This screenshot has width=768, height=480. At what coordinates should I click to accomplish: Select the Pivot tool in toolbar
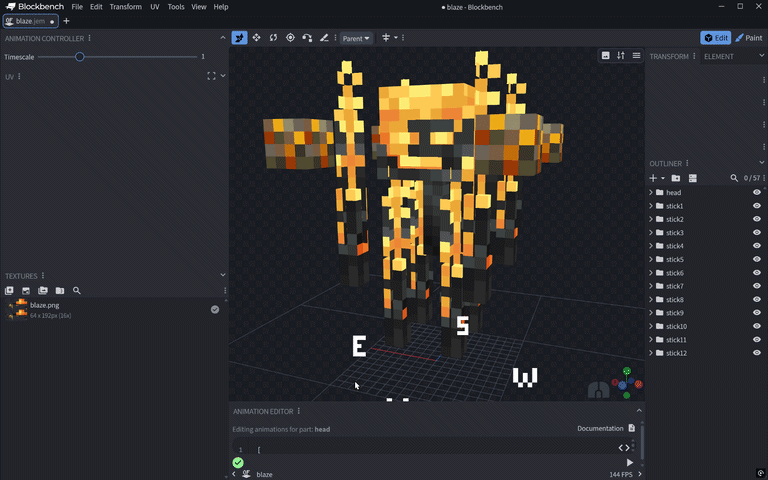[x=290, y=38]
